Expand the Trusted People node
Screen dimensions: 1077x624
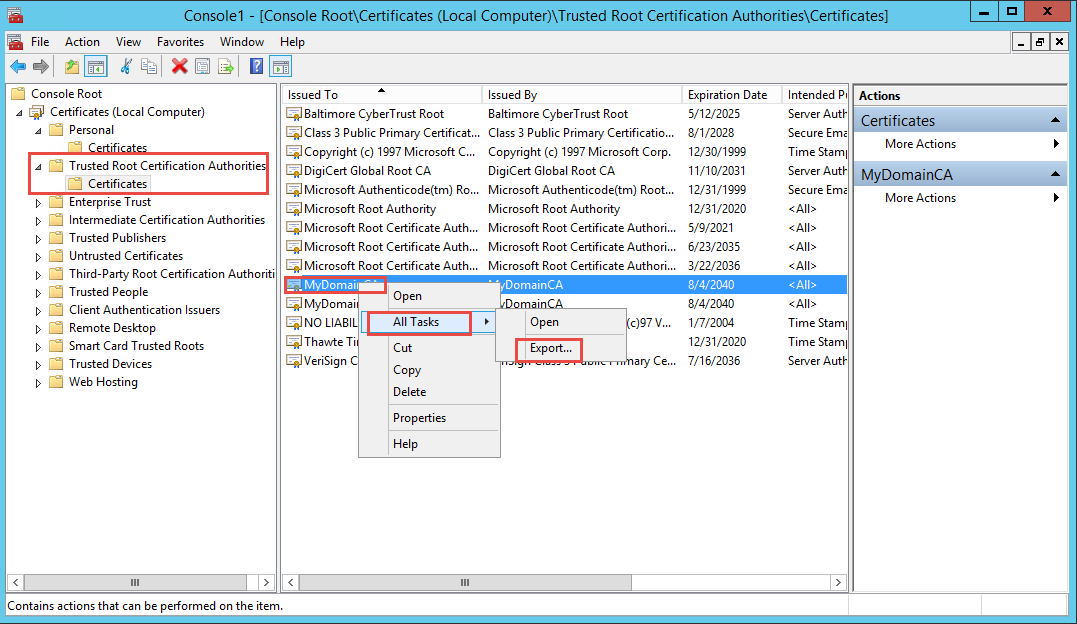click(38, 293)
